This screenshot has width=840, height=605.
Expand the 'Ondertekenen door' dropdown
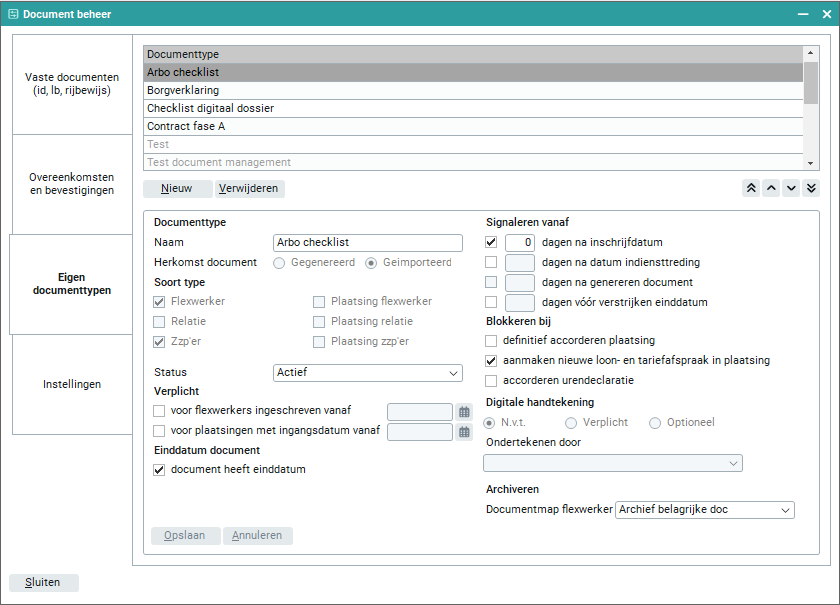pyautogui.click(x=612, y=463)
